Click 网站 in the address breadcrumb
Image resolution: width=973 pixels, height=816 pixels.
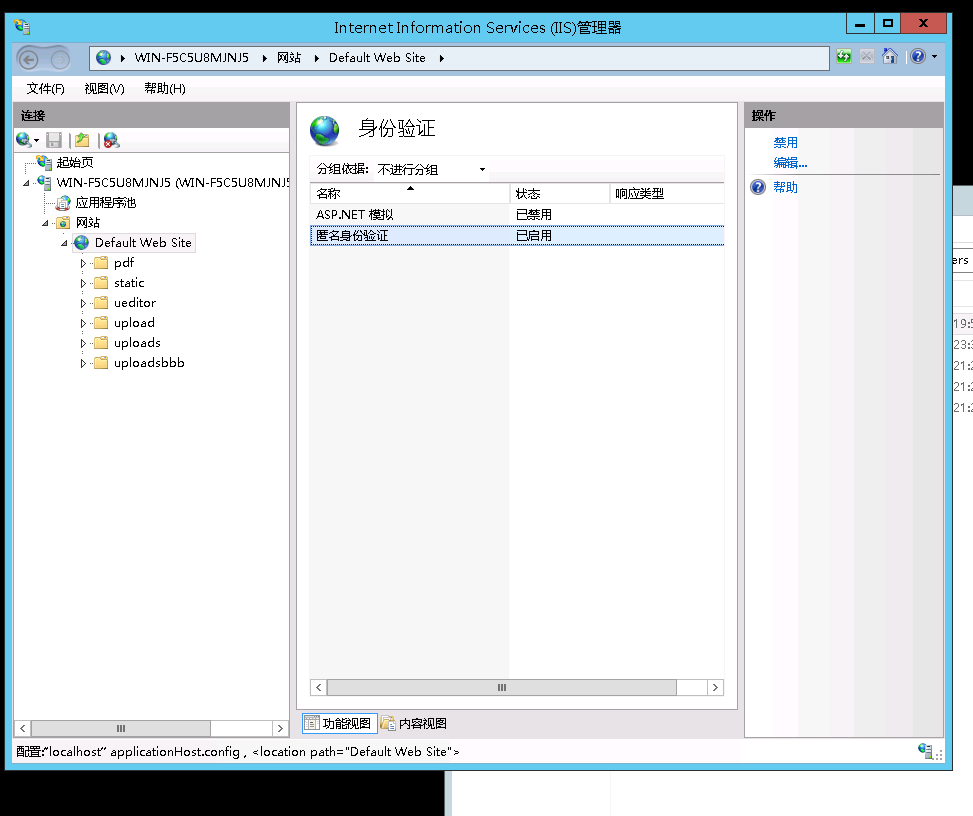pyautogui.click(x=289, y=58)
